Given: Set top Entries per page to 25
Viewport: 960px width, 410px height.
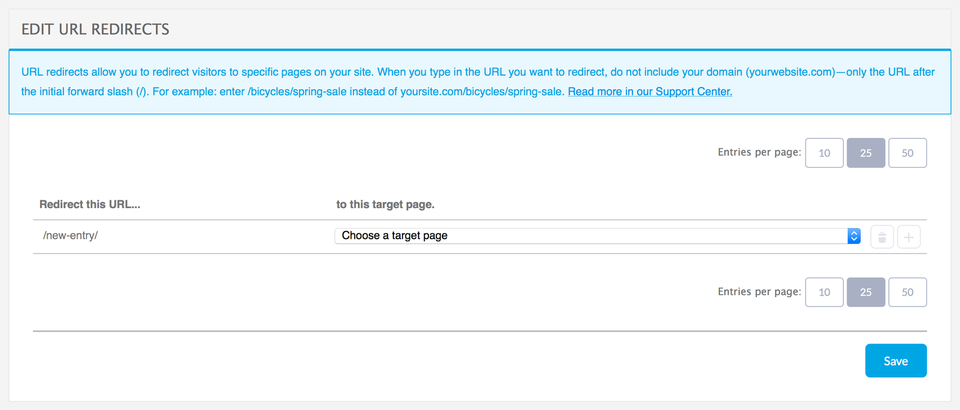Looking at the screenshot, I should tap(866, 153).
